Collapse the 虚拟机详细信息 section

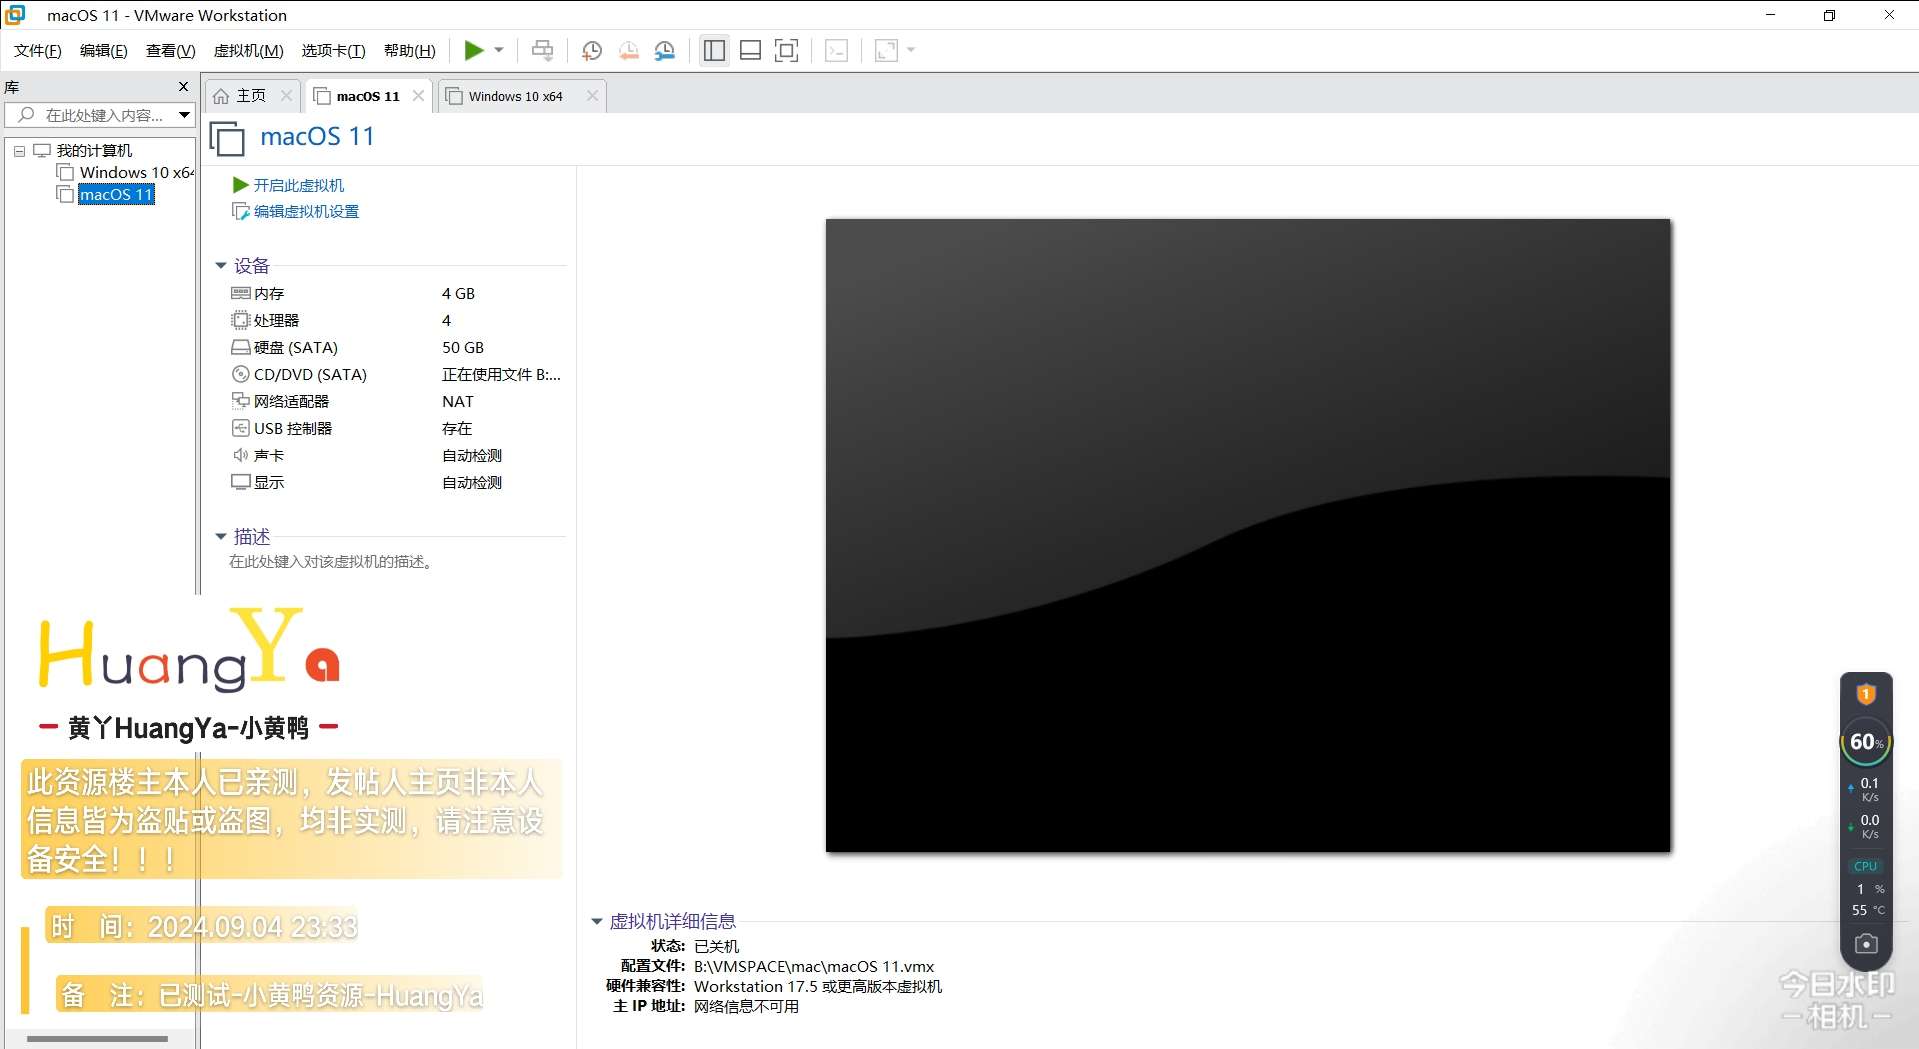[597, 922]
